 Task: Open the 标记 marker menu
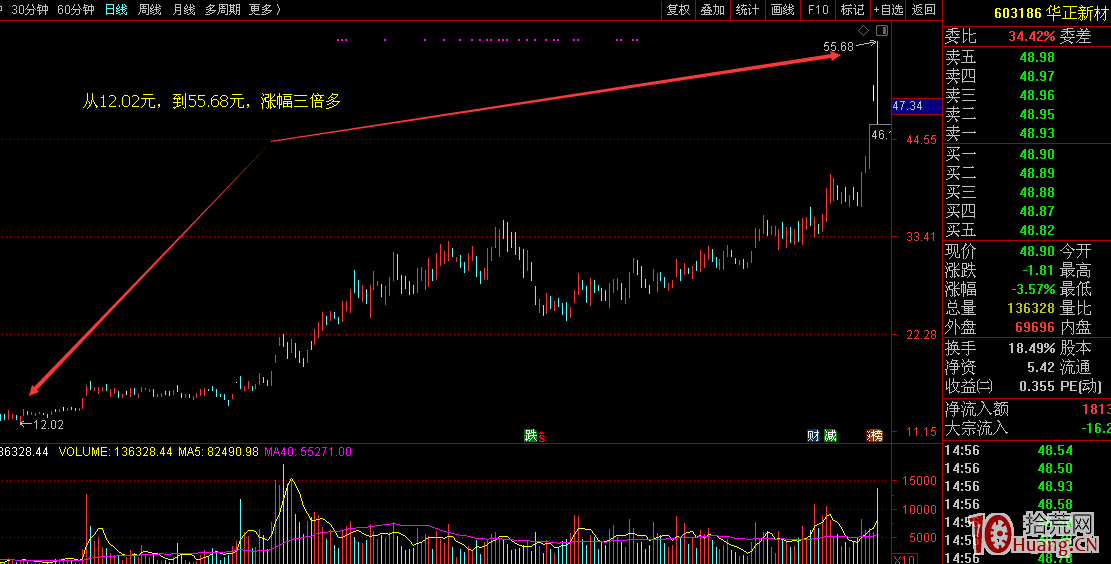pos(852,9)
